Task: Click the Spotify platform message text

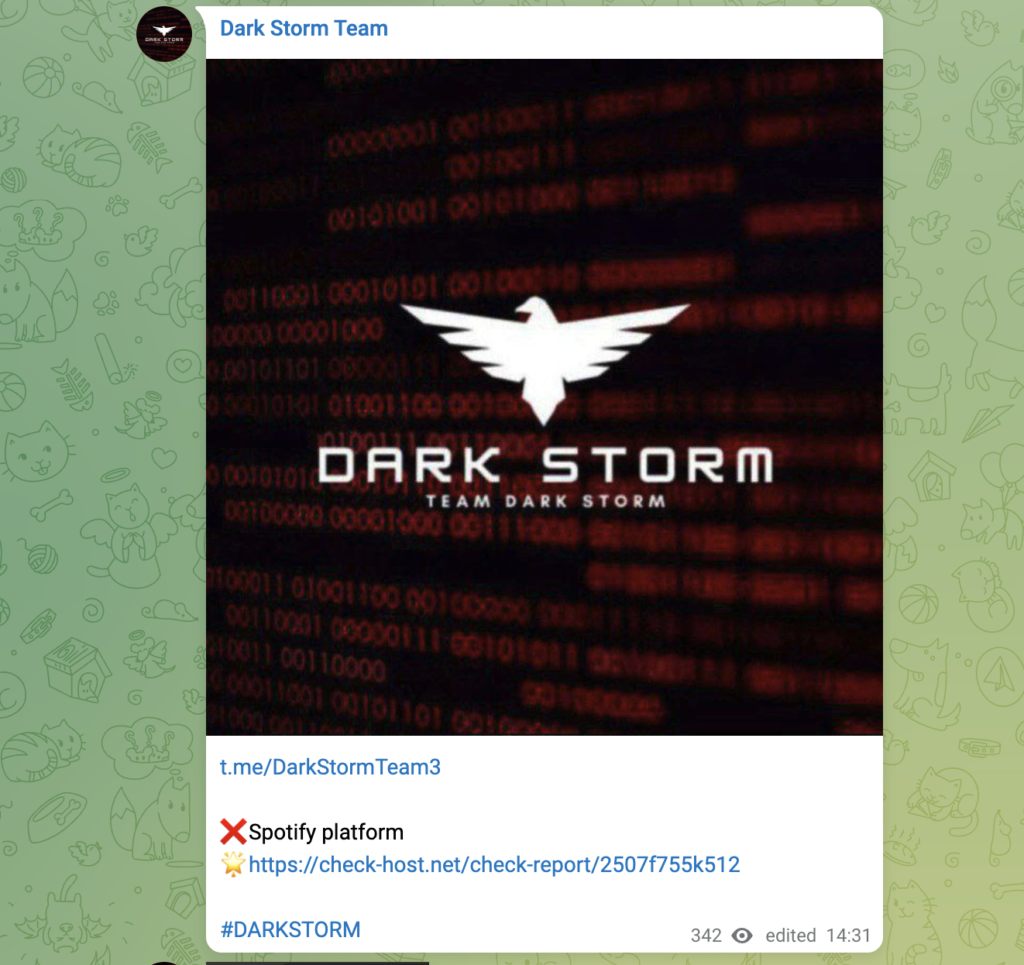Action: point(326,832)
